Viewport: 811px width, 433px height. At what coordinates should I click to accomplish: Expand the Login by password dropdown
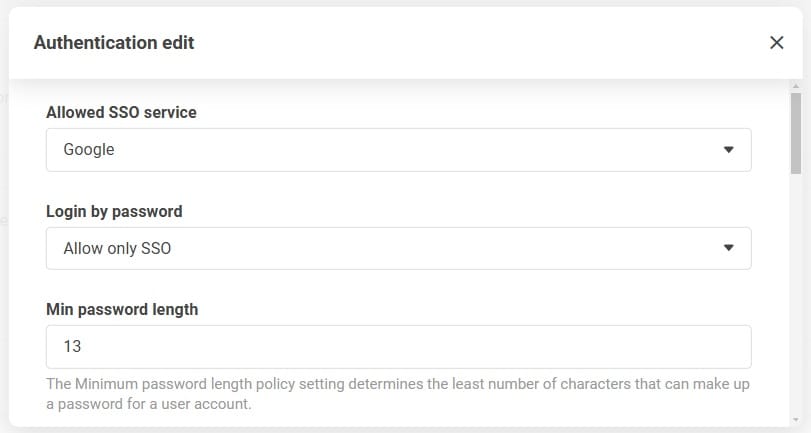(398, 248)
